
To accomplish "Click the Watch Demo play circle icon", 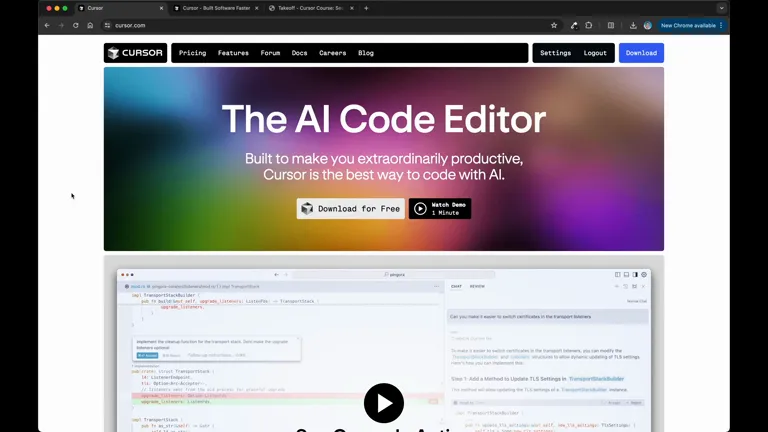I will coord(420,209).
